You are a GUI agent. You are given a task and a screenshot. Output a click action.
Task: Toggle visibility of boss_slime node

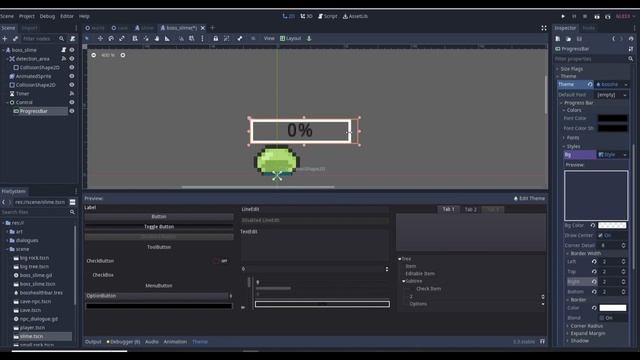tap(72, 50)
